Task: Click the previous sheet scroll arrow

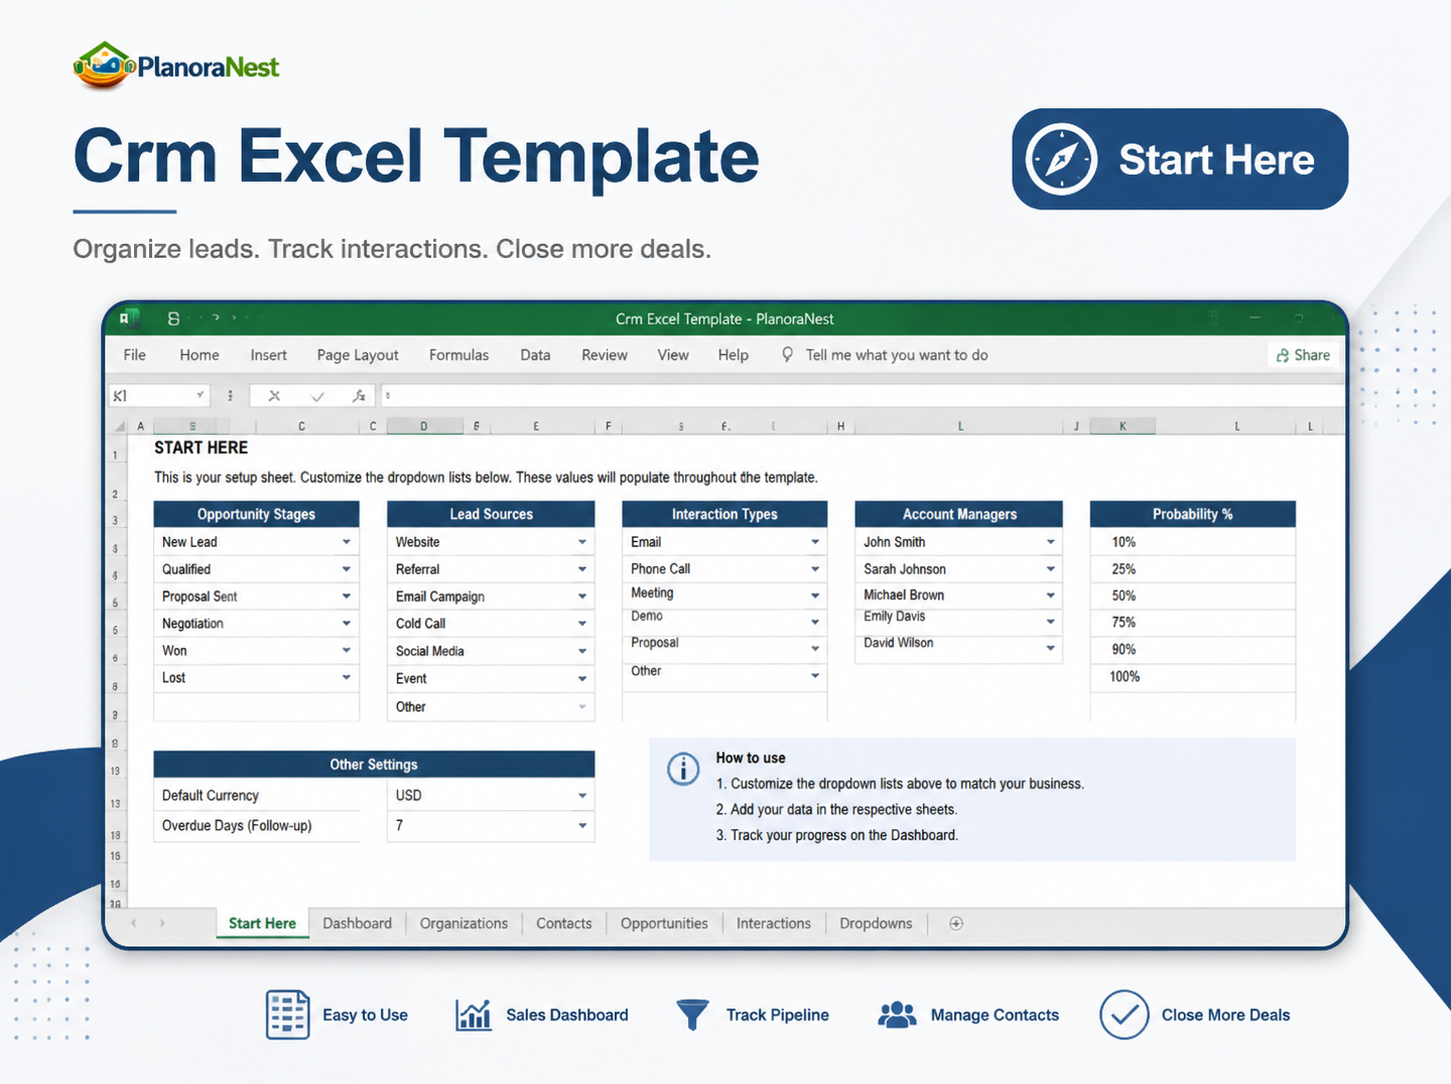Action: pyautogui.click(x=134, y=923)
